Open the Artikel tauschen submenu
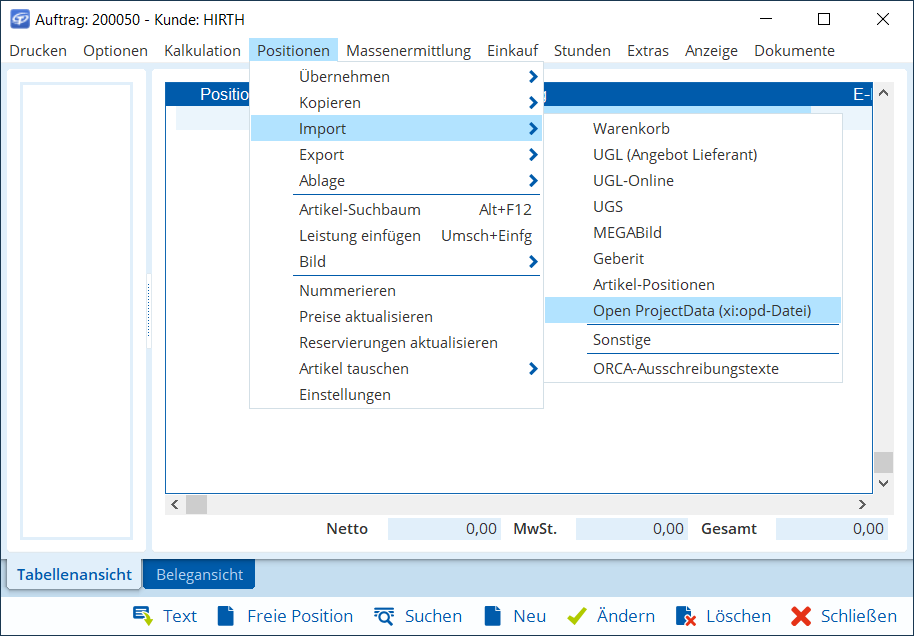914x636 pixels. (x=533, y=369)
